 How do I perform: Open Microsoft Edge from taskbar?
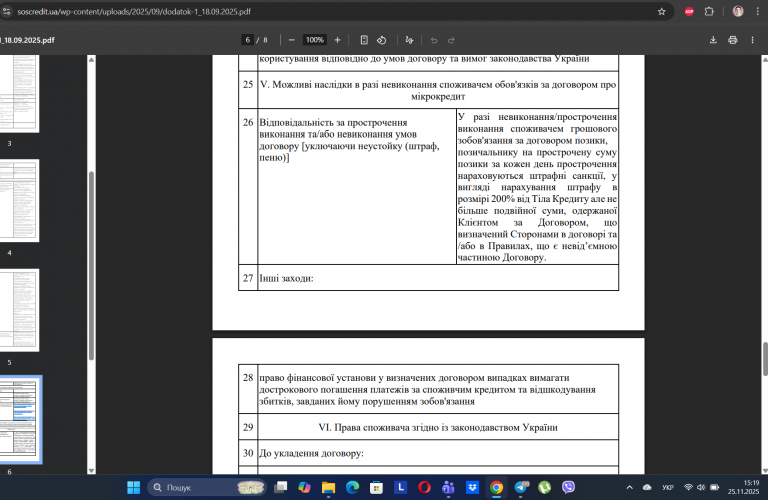point(352,487)
